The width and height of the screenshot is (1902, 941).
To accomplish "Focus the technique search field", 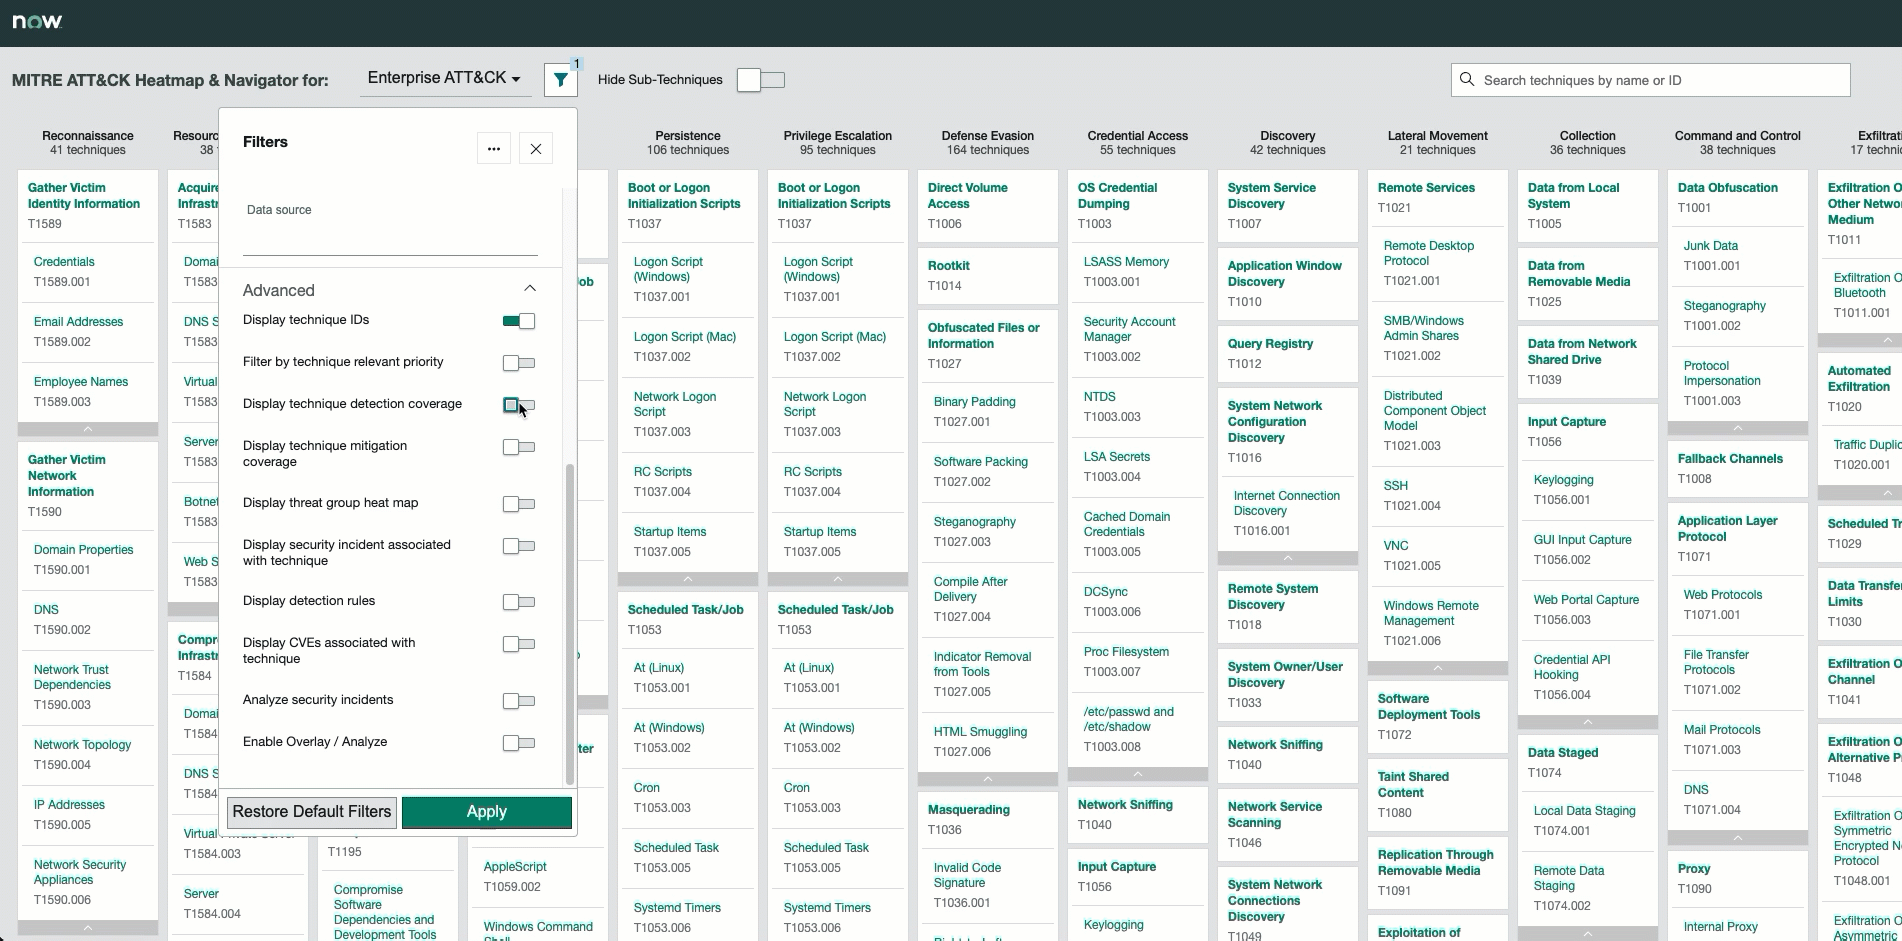I will (x=1651, y=80).
